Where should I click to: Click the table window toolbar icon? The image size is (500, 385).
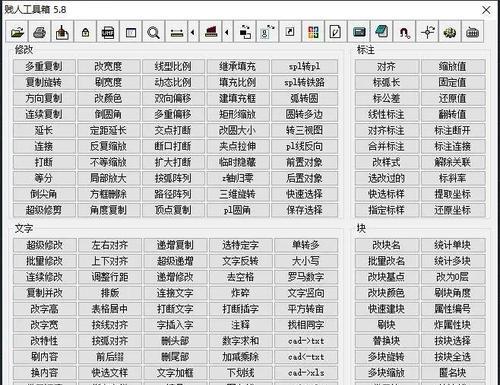pyautogui.click(x=131, y=31)
